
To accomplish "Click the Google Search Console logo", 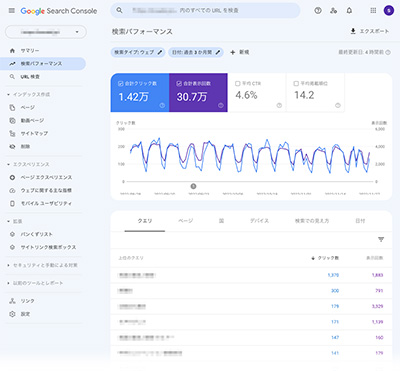I will [x=59, y=11].
